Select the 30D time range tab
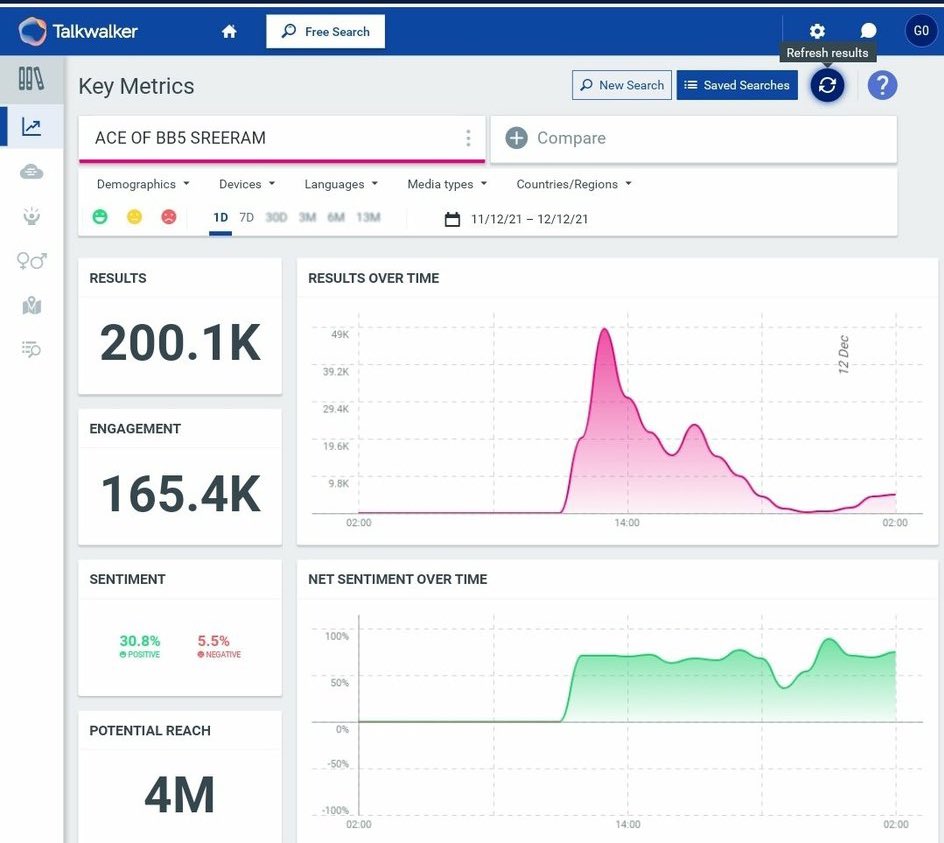 (x=276, y=217)
